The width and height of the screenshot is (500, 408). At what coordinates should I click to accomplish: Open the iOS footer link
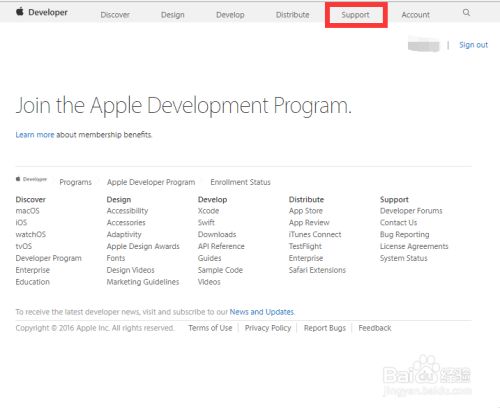pyautogui.click(x=21, y=223)
